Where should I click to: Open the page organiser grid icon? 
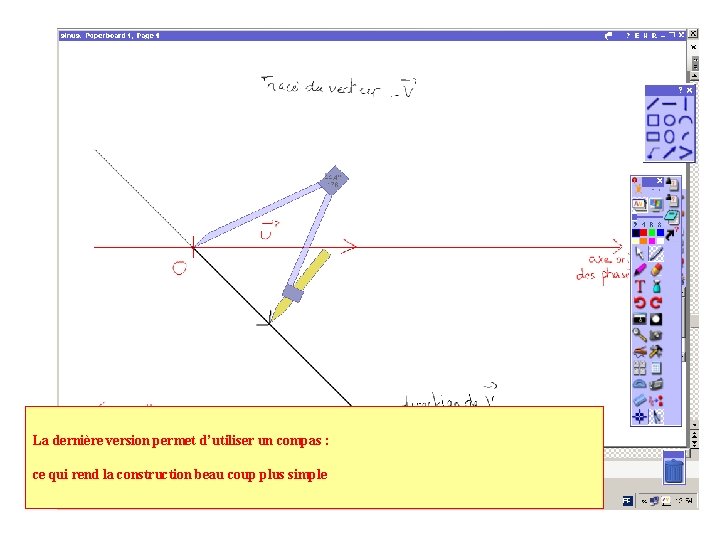640,368
